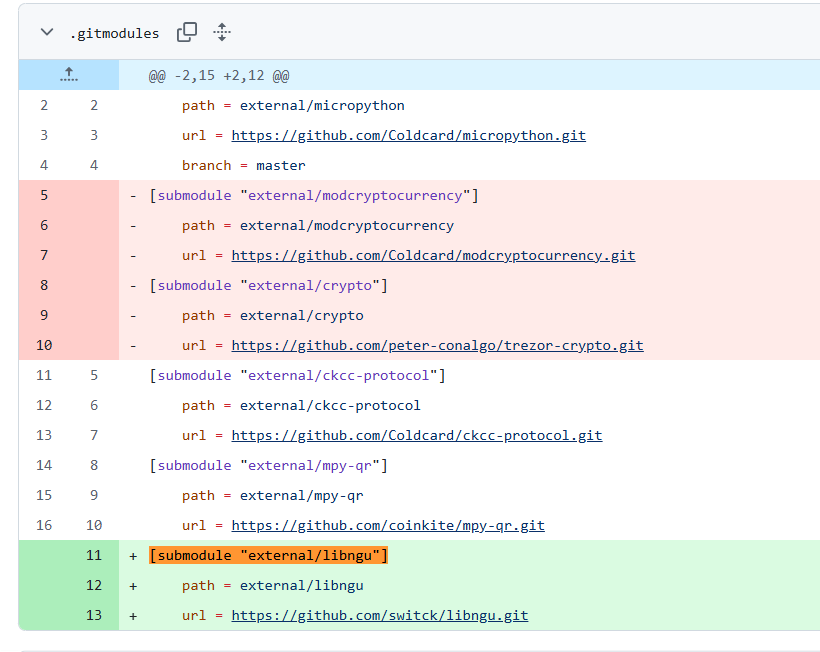This screenshot has width=820, height=652.
Task: Click the removed path = external/crypto line
Action: coord(272,316)
